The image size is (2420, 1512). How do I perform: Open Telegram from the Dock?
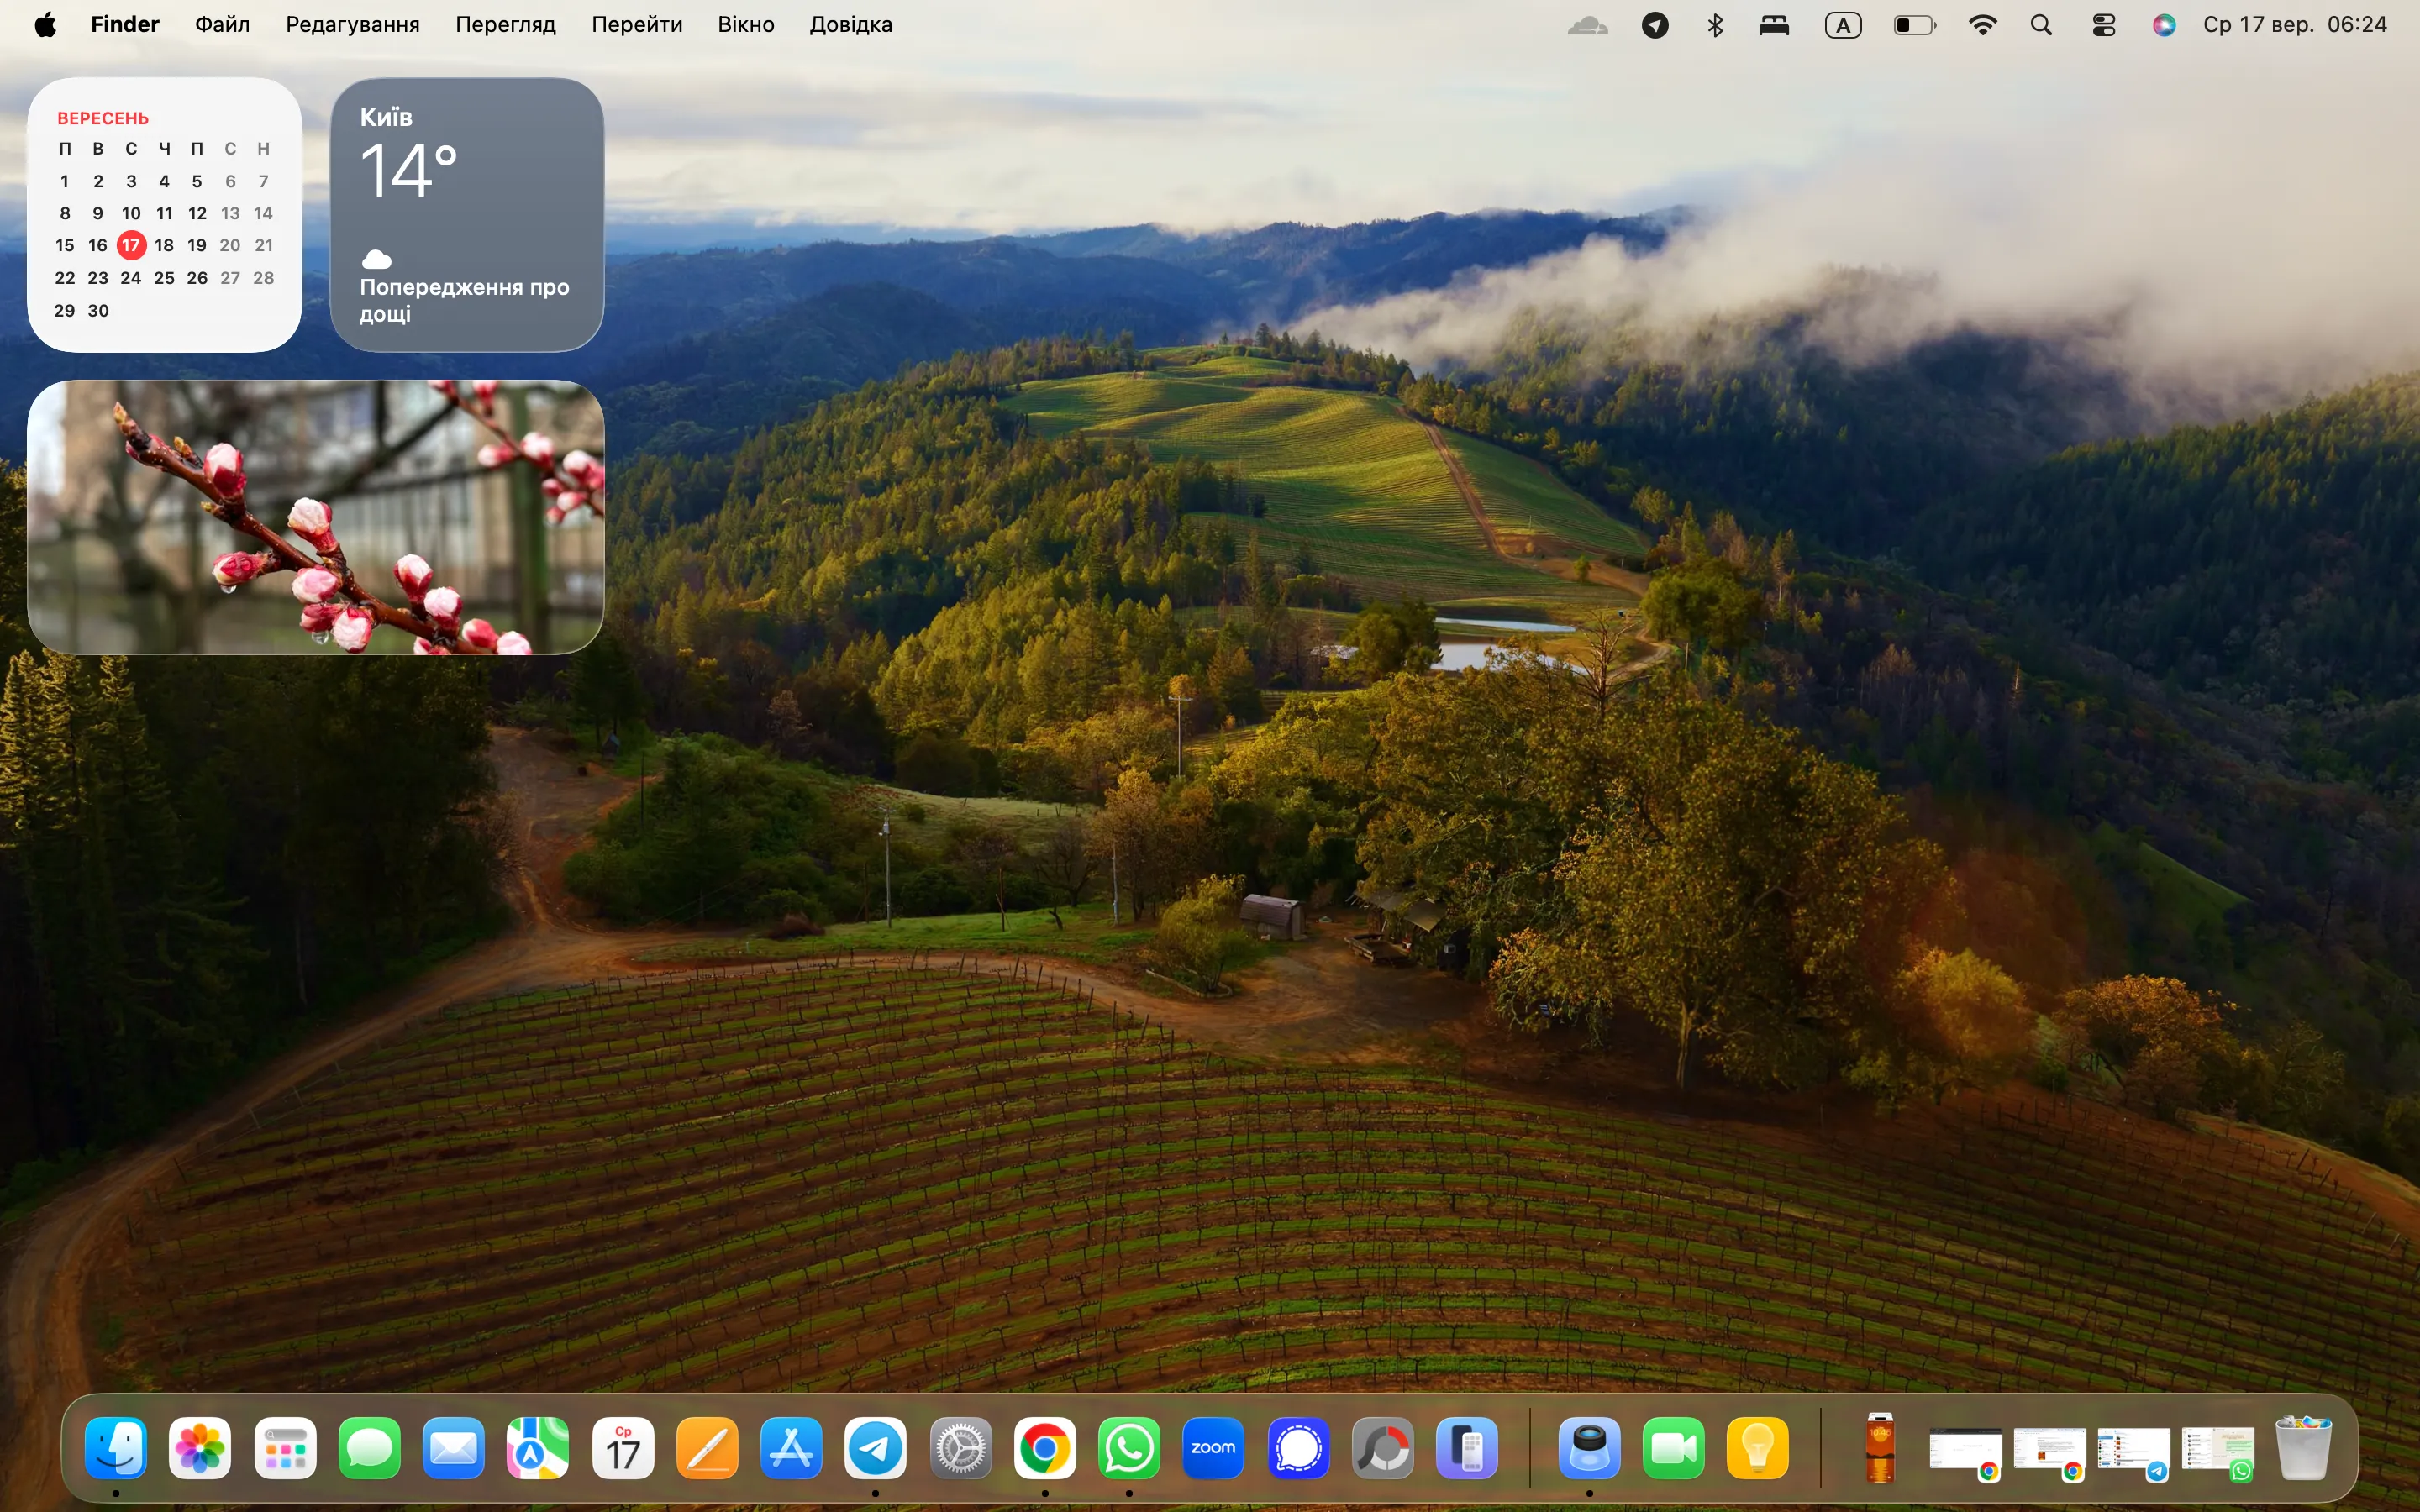875,1448
